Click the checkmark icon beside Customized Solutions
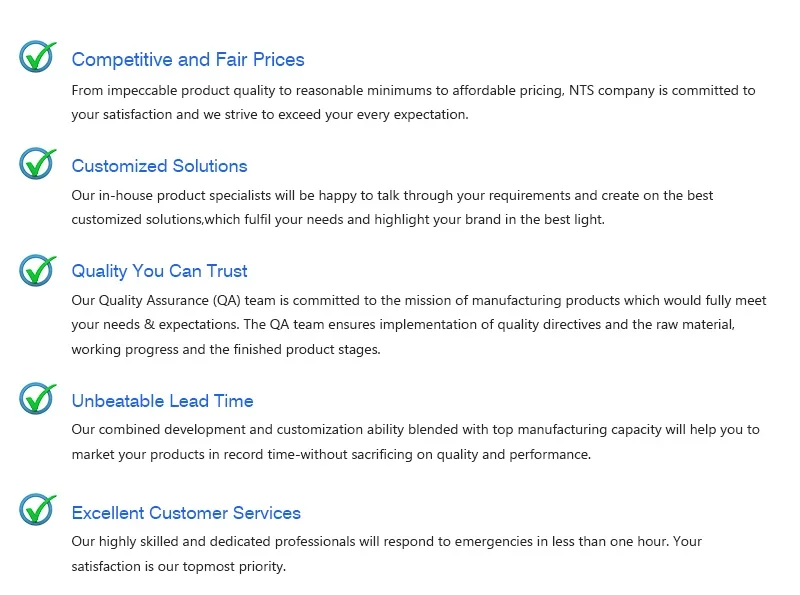Viewport: 800px width, 595px height. tap(38, 163)
